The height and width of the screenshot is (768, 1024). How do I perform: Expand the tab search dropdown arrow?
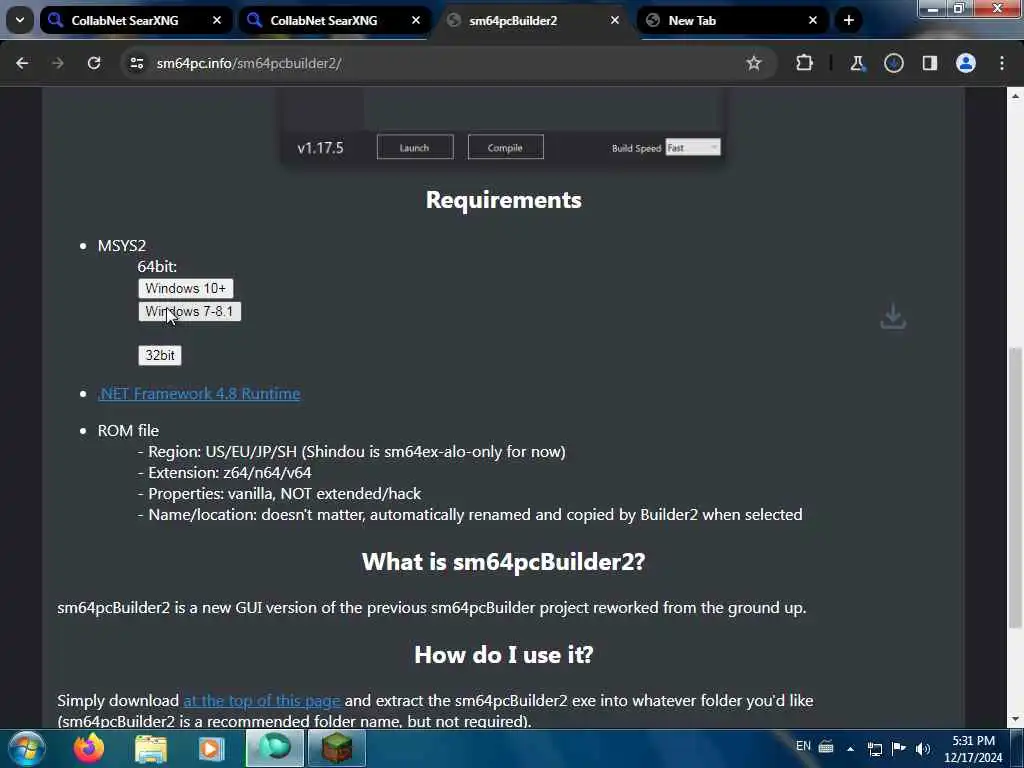point(20,20)
